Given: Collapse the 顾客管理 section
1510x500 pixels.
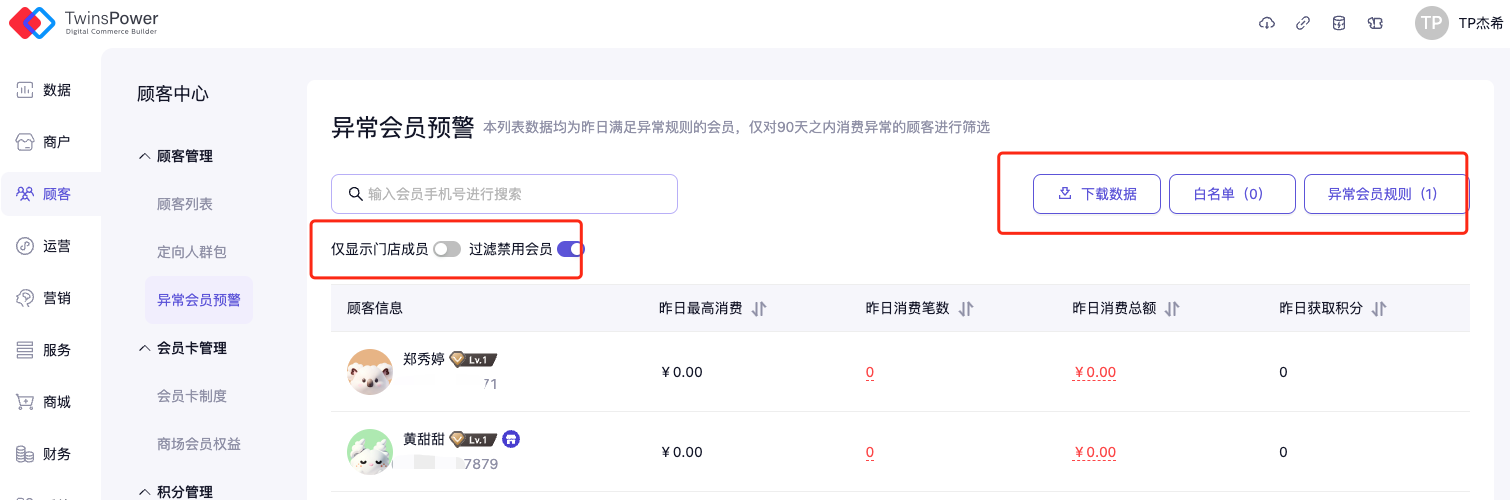Looking at the screenshot, I should point(145,156).
